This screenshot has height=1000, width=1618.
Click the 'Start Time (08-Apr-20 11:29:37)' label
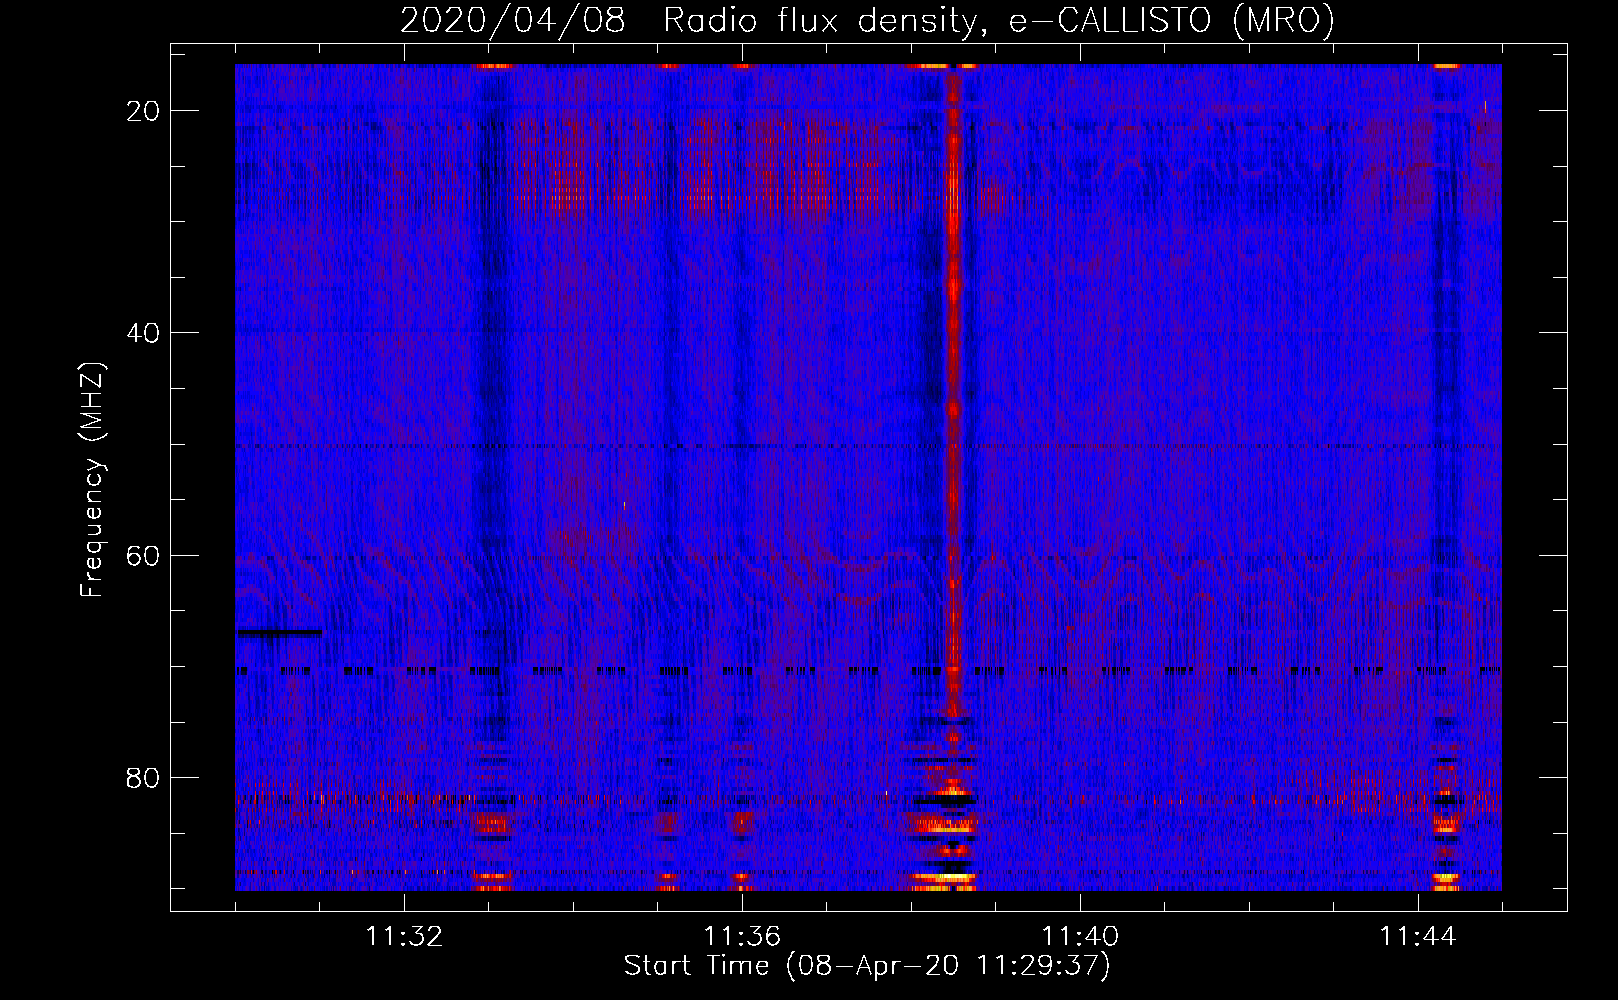(x=867, y=966)
